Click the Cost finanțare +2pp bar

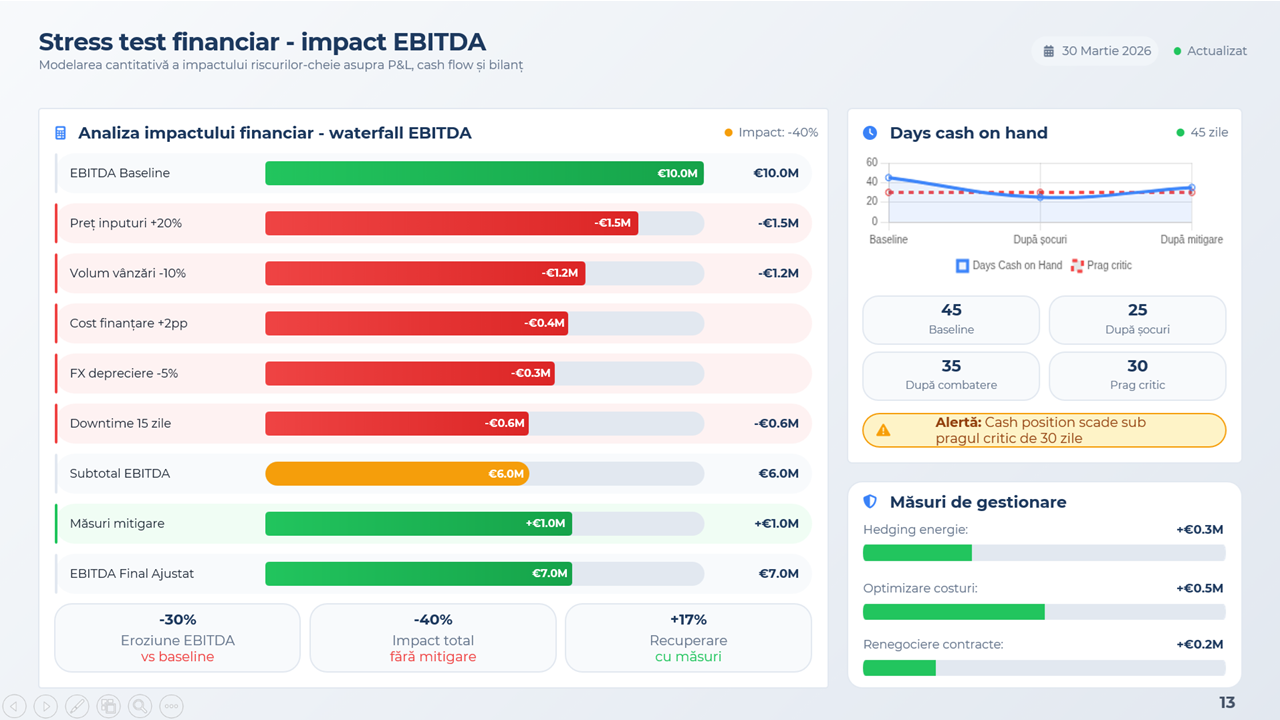pyautogui.click(x=416, y=323)
